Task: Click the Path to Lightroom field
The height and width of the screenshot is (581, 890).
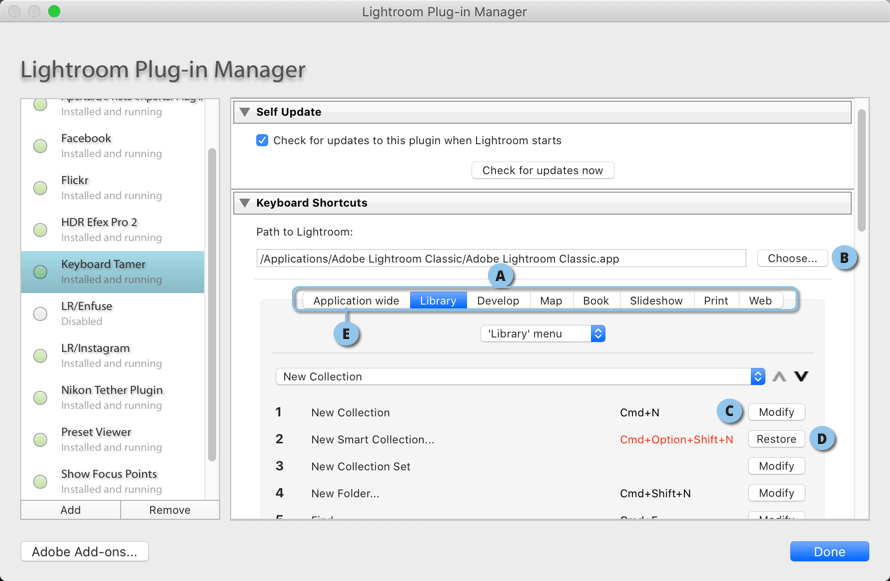Action: coord(501,258)
